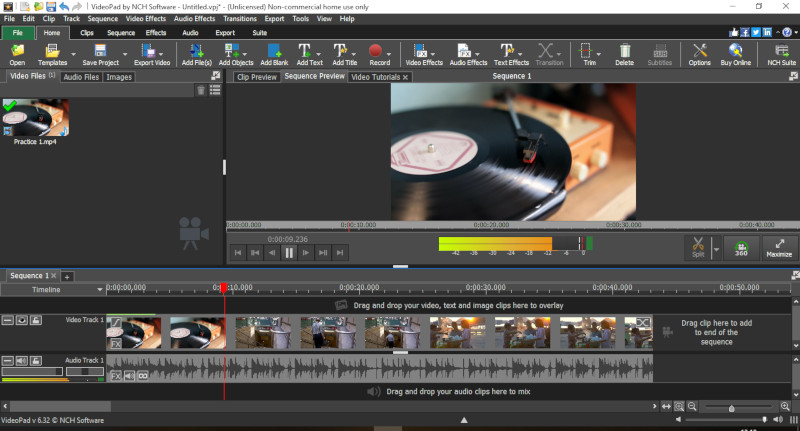Click the Delete trash icon in toolbar
This screenshot has width=800, height=431.
tap(624, 50)
